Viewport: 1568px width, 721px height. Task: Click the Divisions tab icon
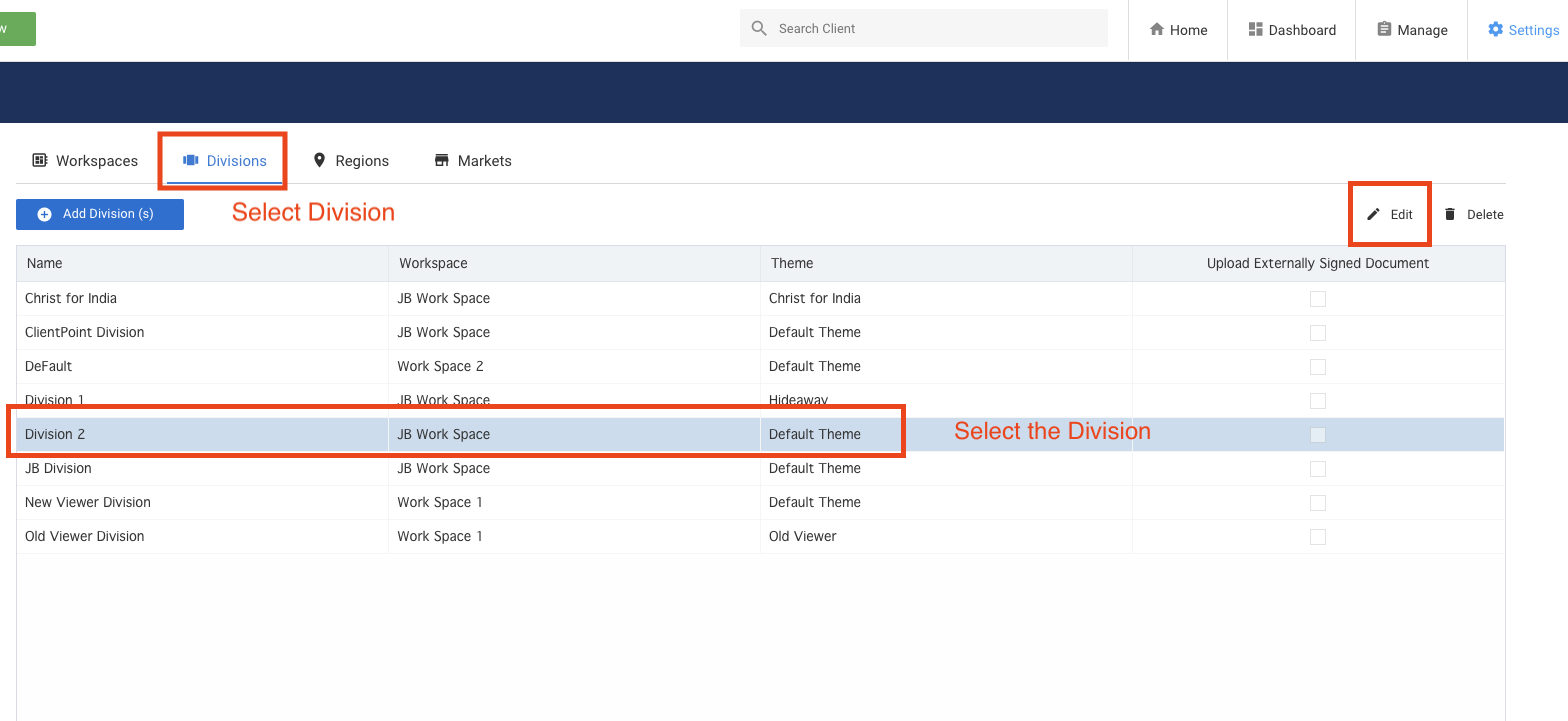[x=190, y=160]
